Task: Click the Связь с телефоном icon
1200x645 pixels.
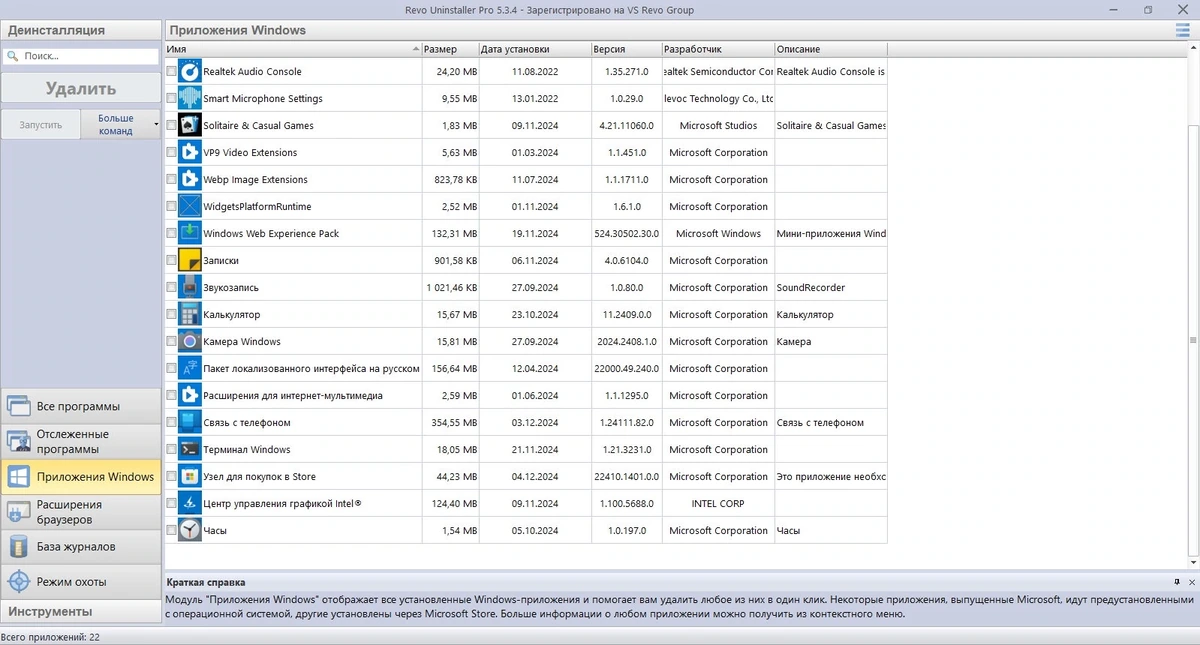Action: 190,423
